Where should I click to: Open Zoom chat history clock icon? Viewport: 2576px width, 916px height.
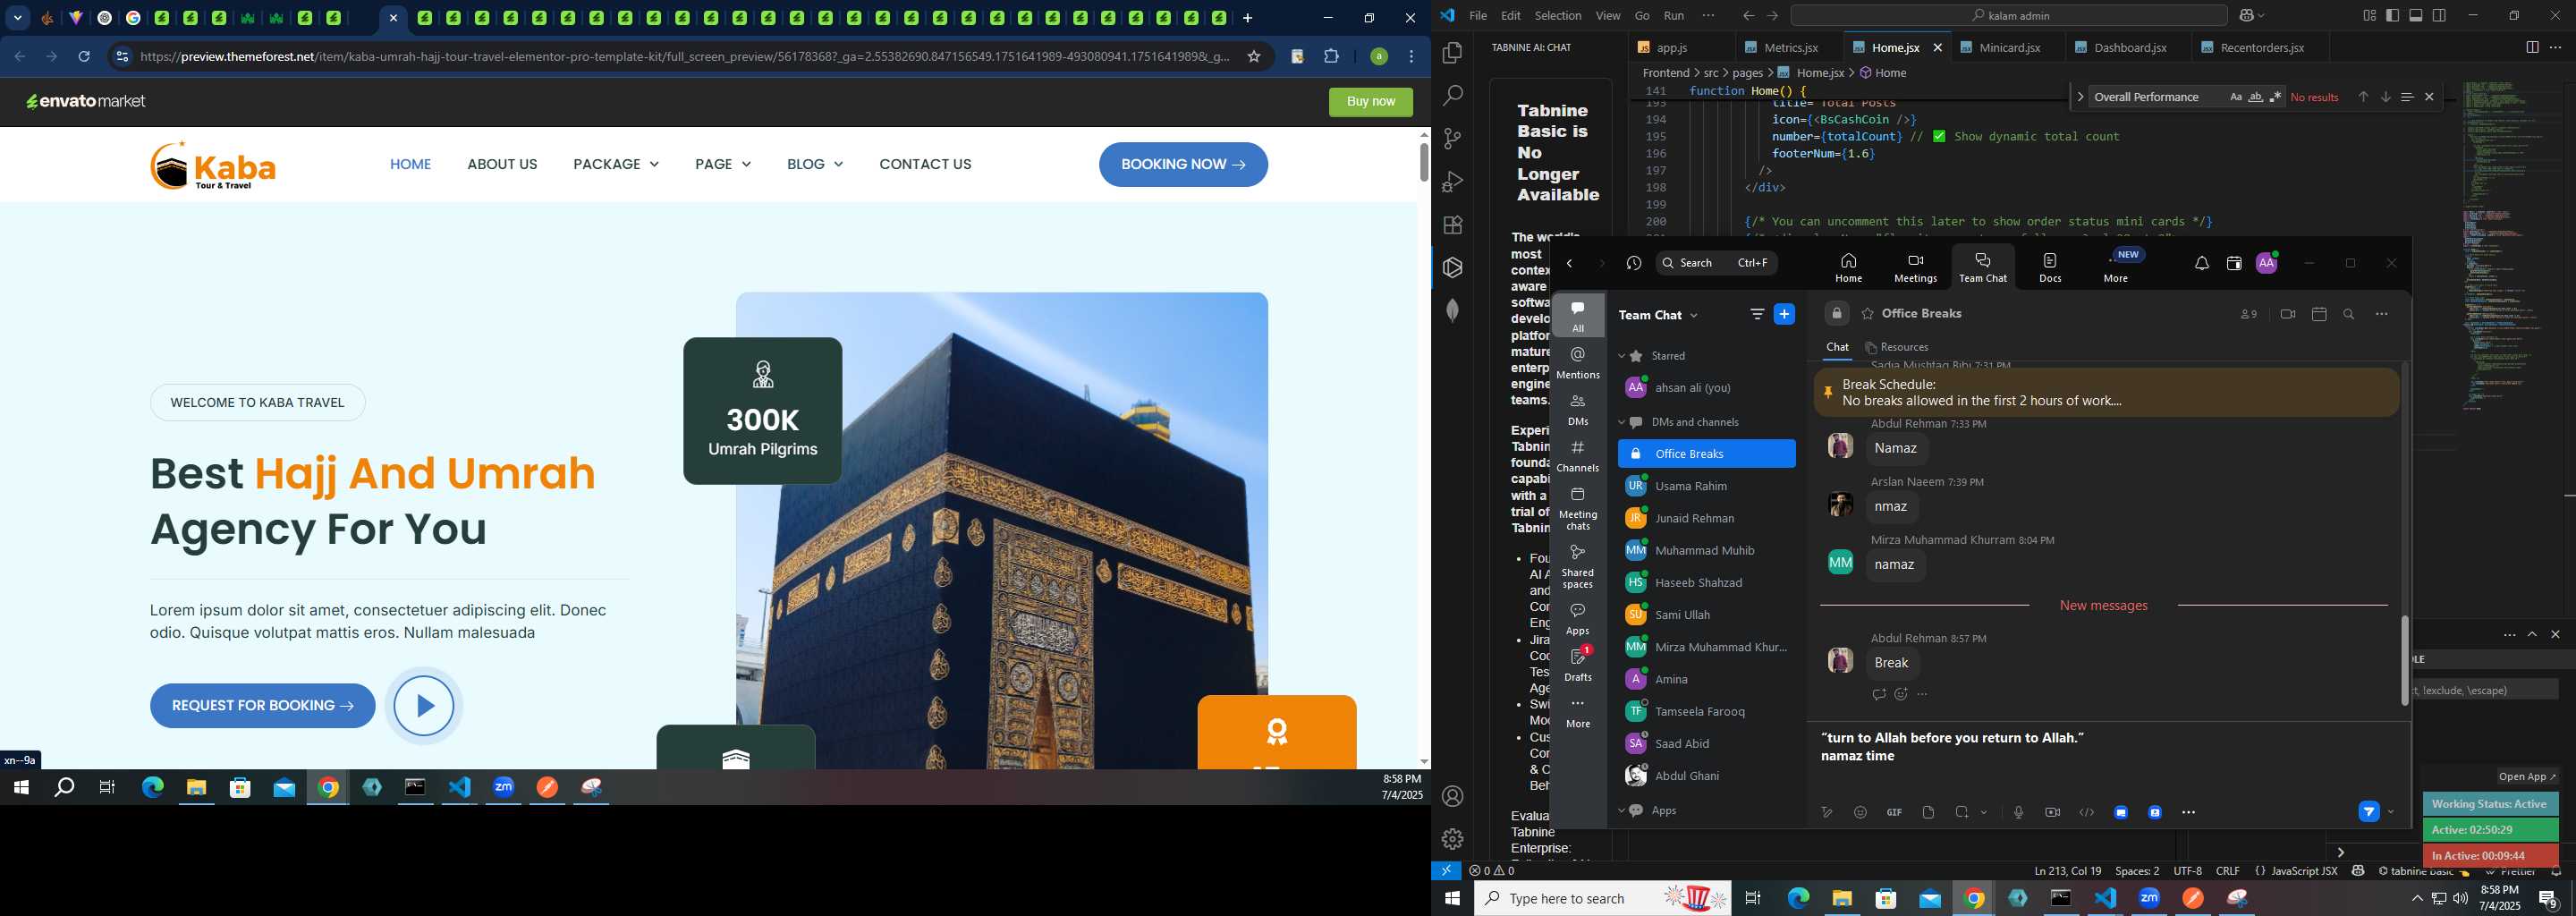tap(1634, 263)
